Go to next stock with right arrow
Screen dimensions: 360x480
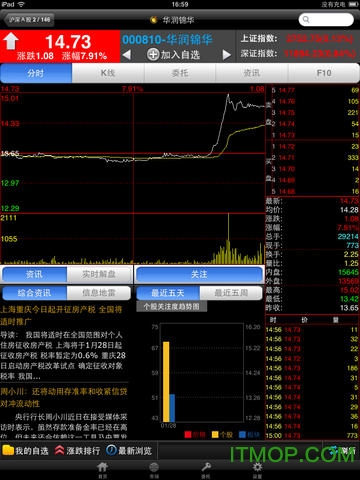[227, 54]
